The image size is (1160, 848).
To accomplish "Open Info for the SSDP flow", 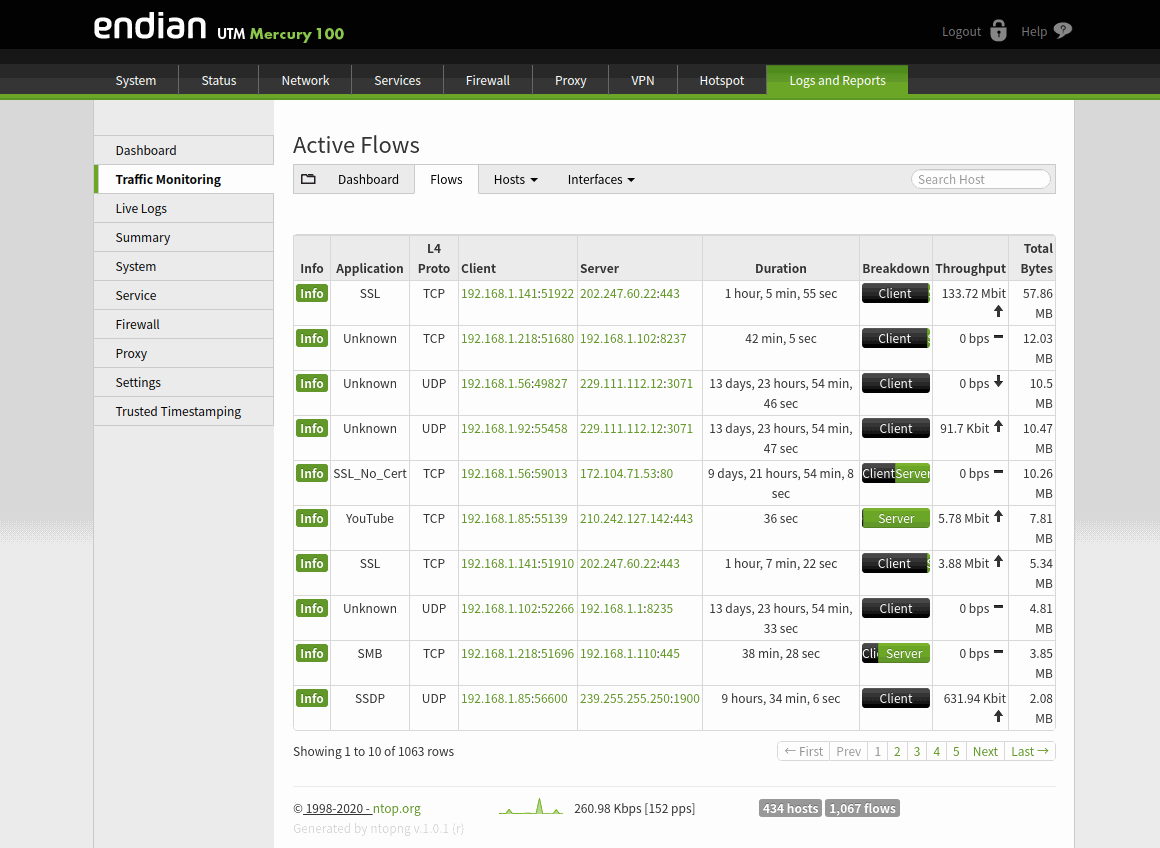I will pos(311,699).
